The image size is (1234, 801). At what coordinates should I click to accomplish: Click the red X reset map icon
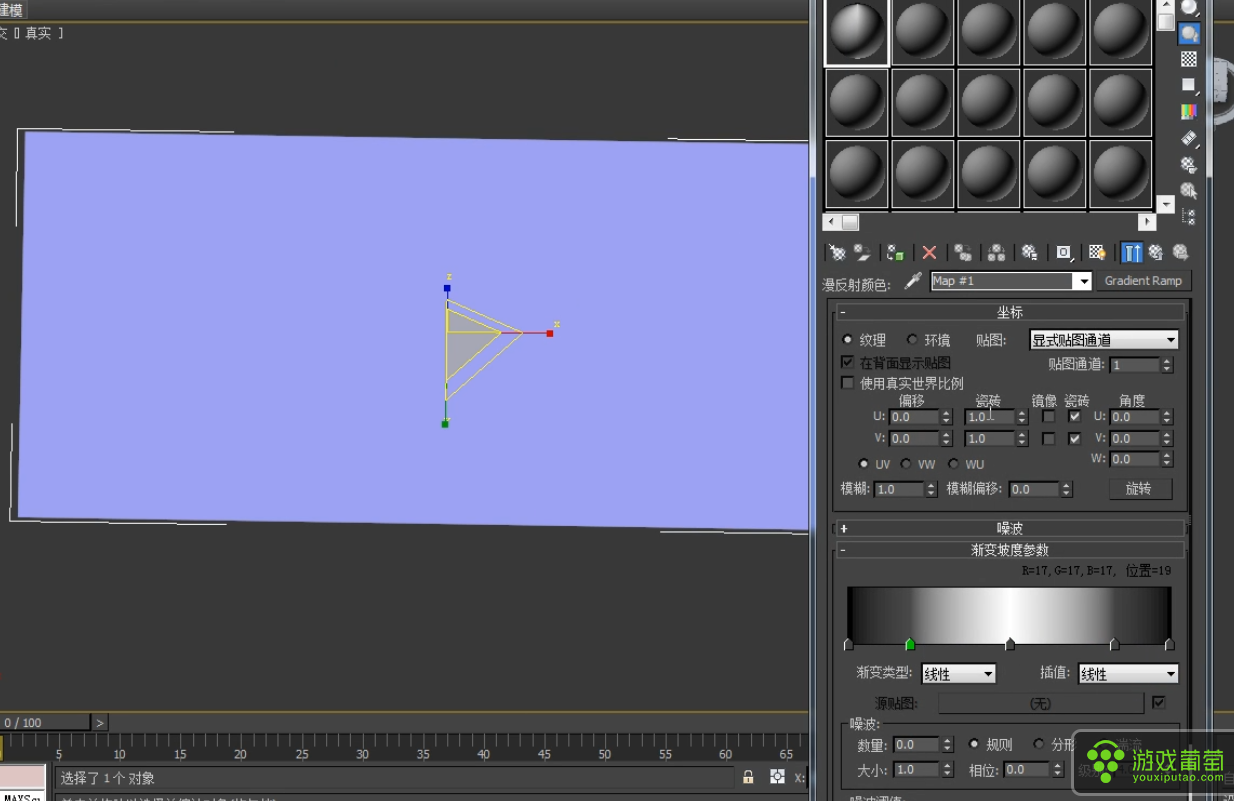click(929, 253)
